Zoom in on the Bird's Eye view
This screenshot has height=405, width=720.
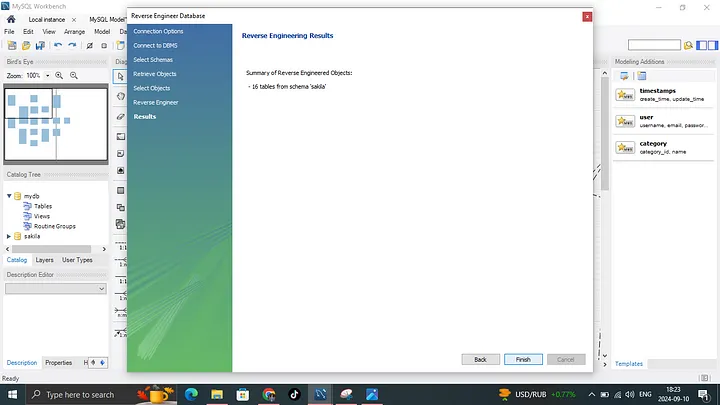[59, 75]
